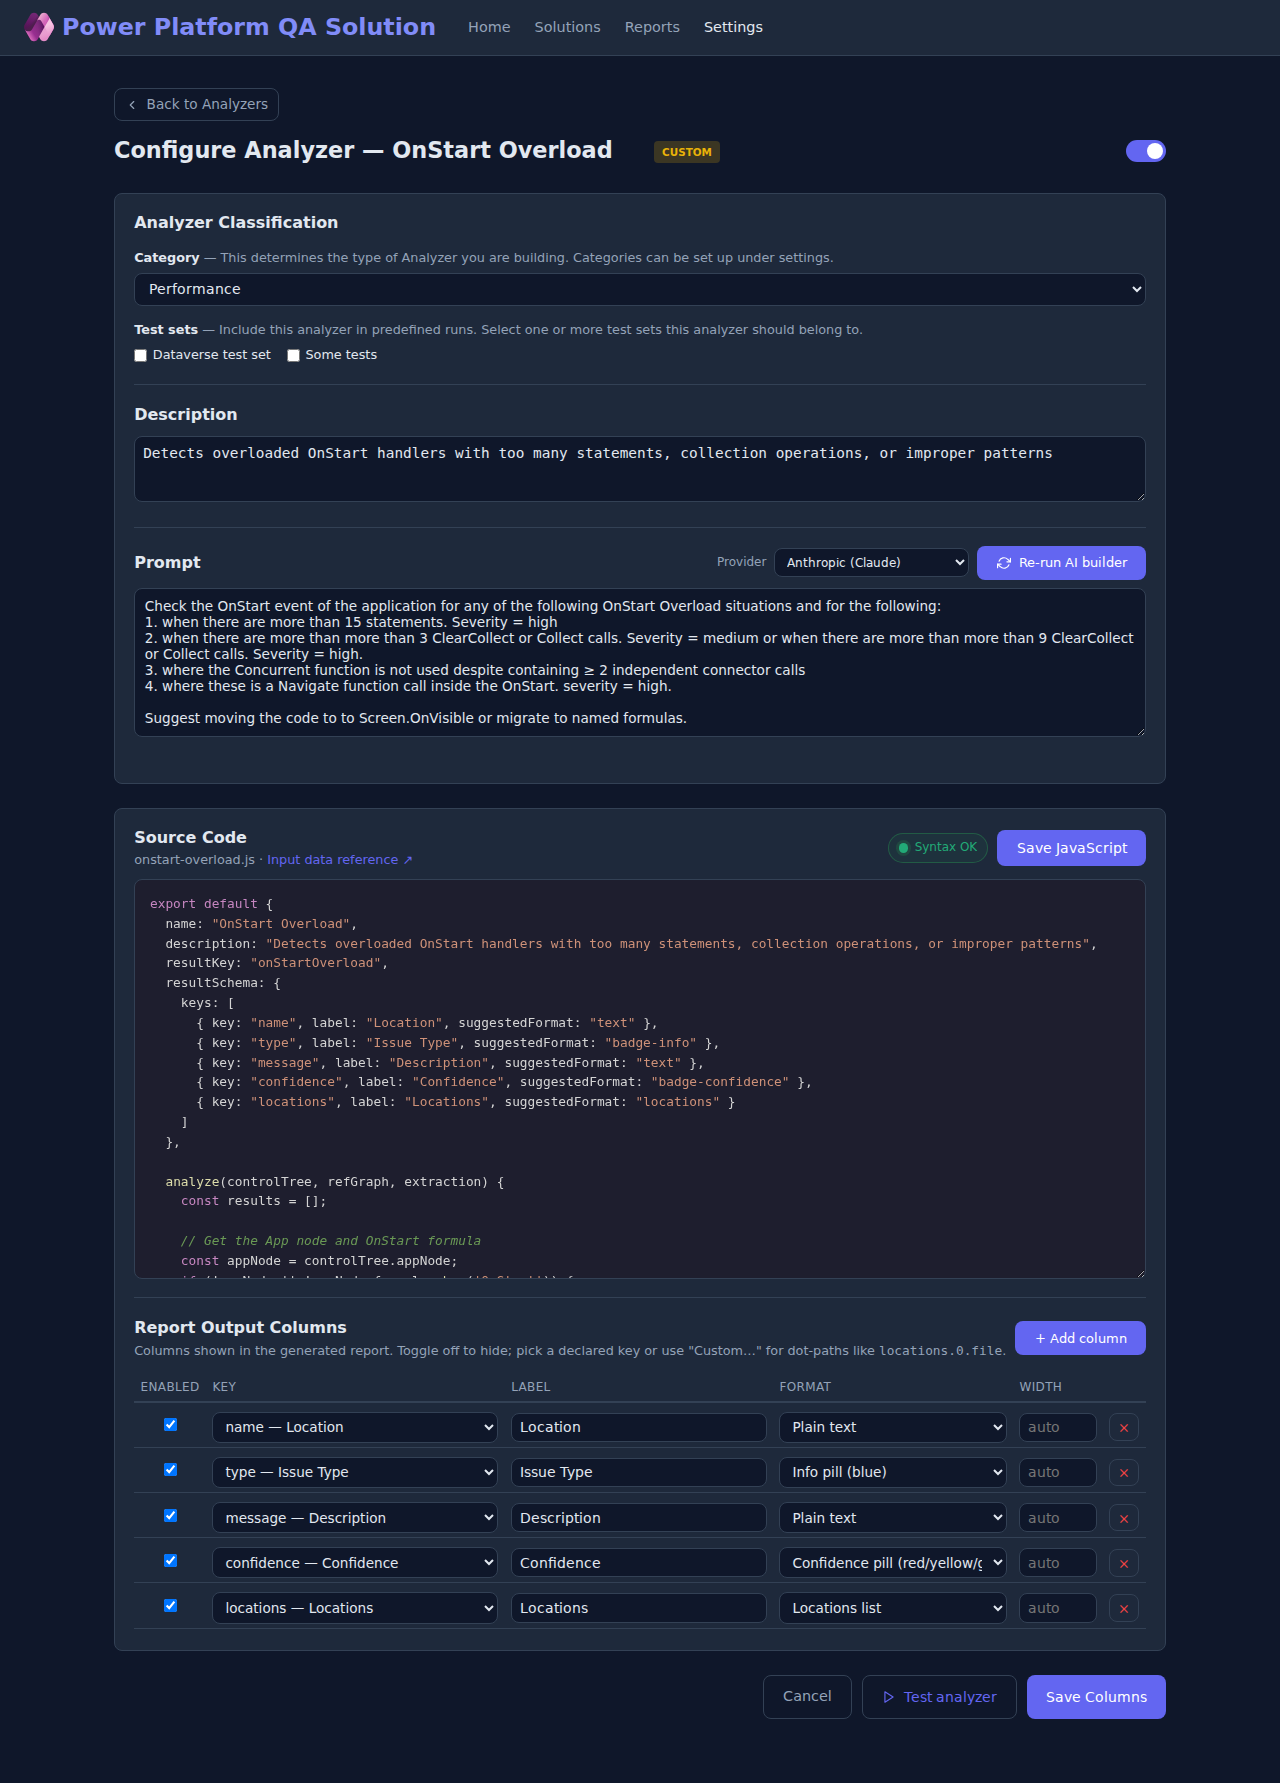The width and height of the screenshot is (1280, 1783).
Task: Delete the locations — Locations column row
Action: tap(1124, 1608)
